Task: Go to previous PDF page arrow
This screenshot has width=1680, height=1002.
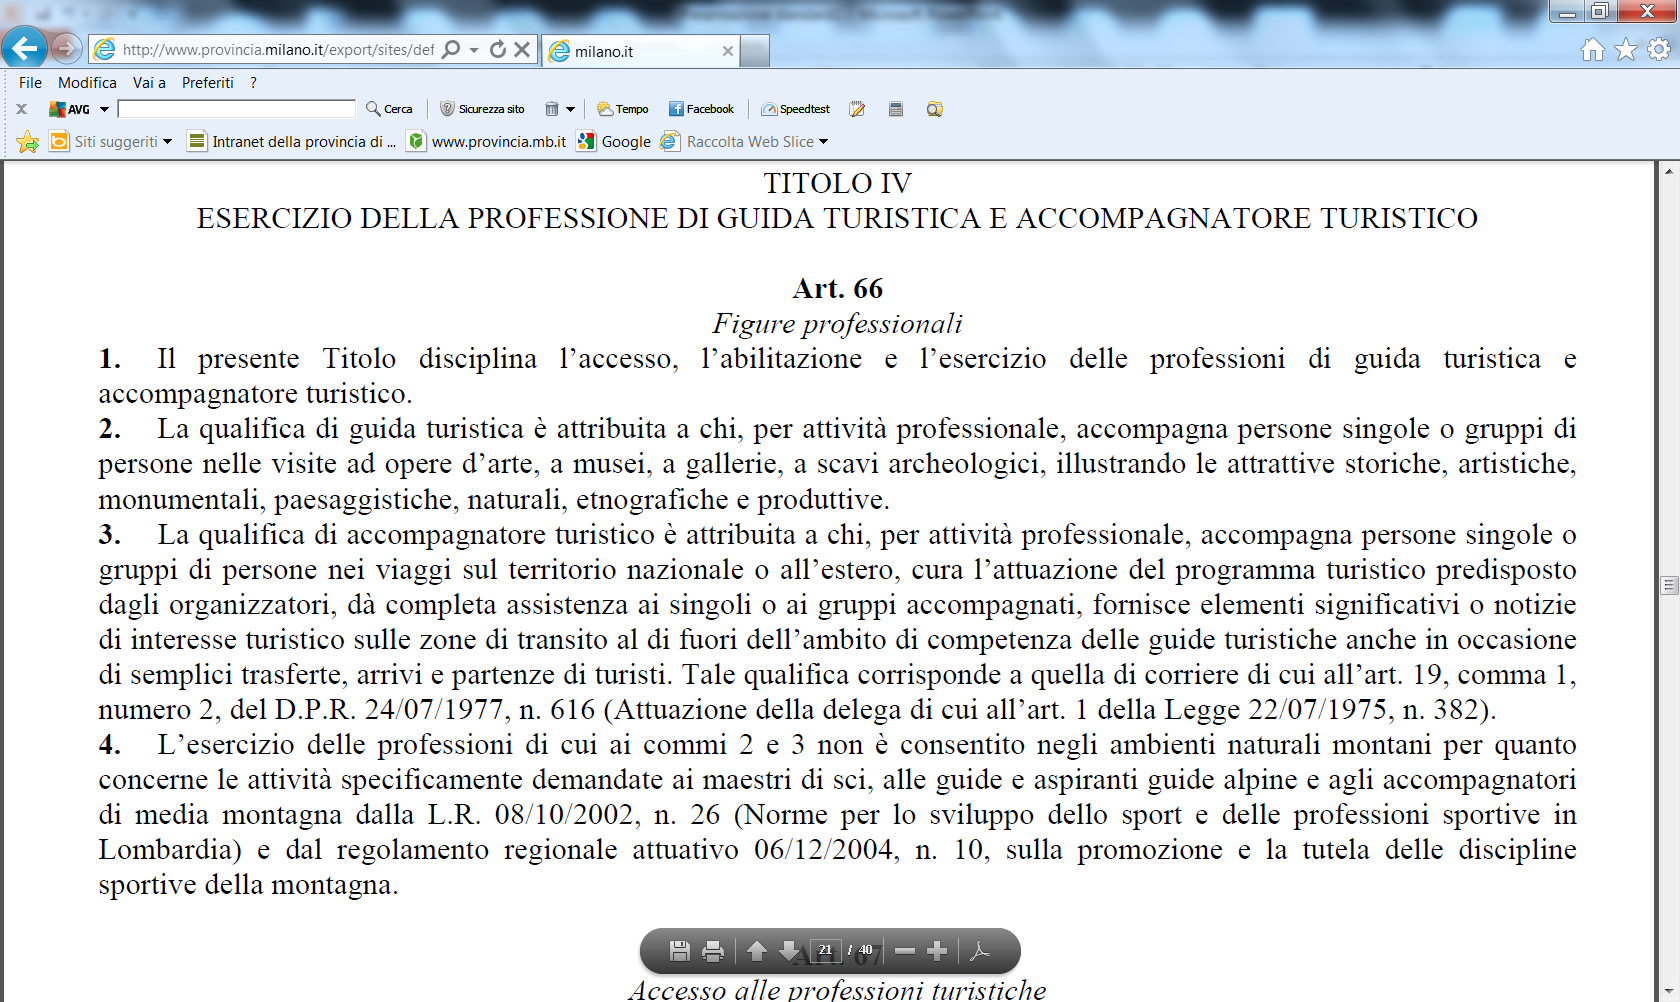Action: tap(757, 951)
